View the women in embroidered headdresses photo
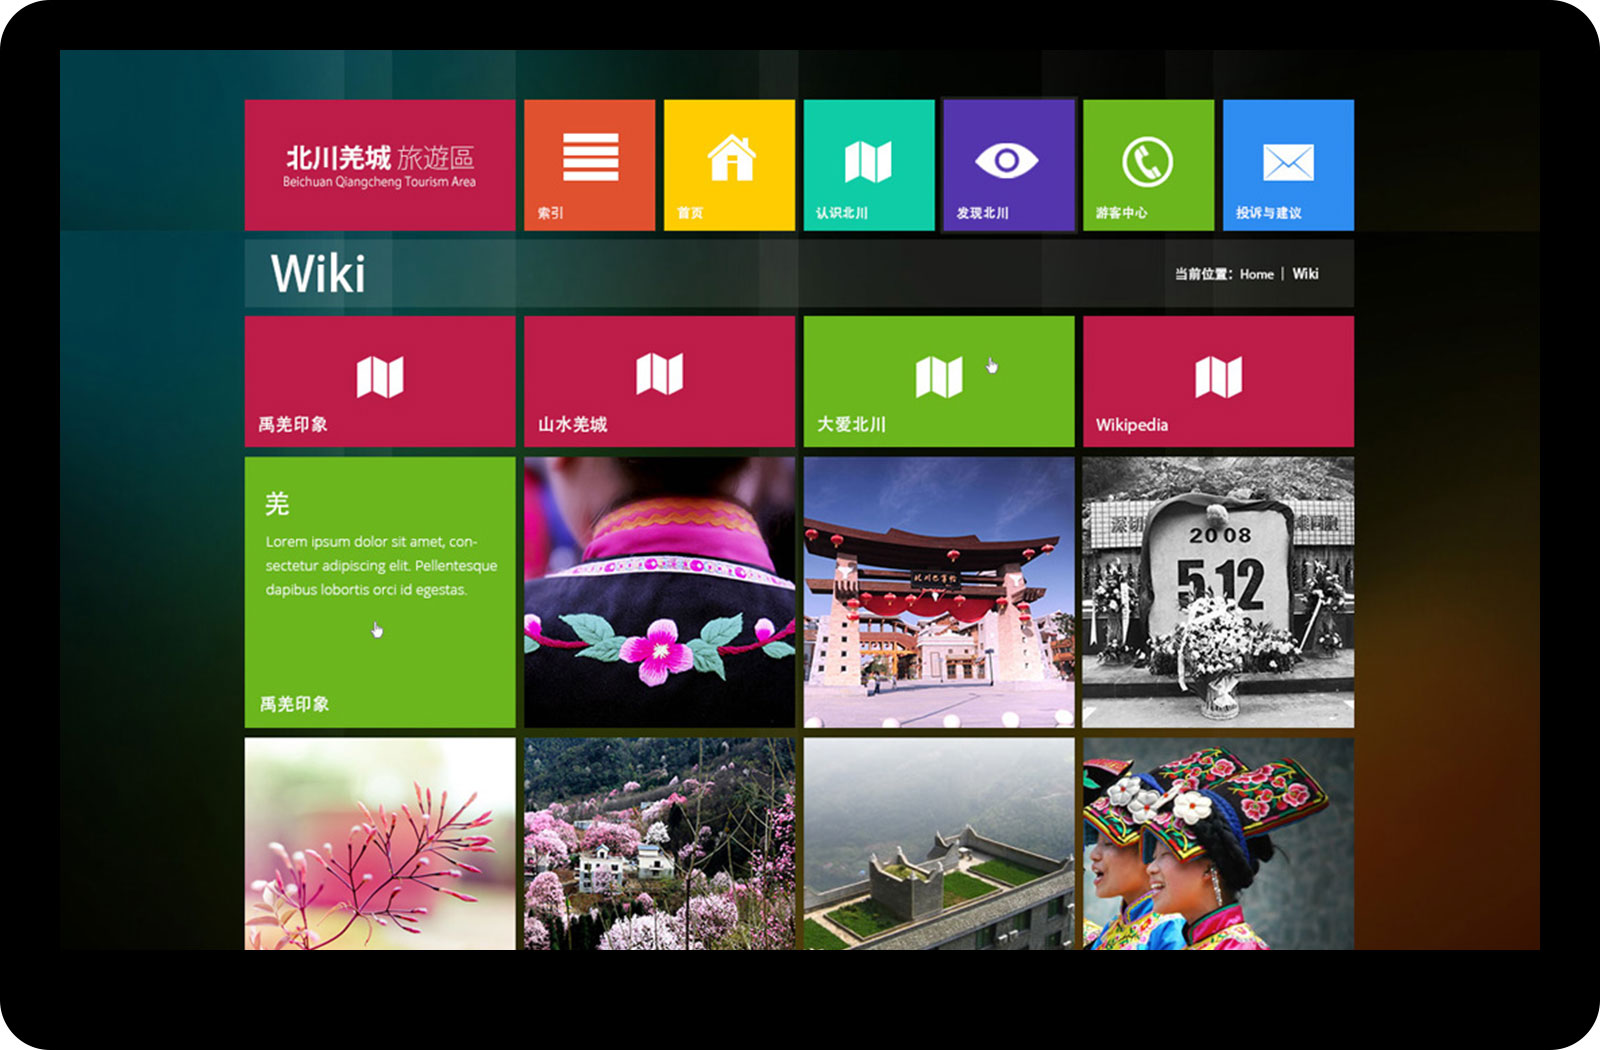The width and height of the screenshot is (1600, 1050). pyautogui.click(x=1218, y=844)
